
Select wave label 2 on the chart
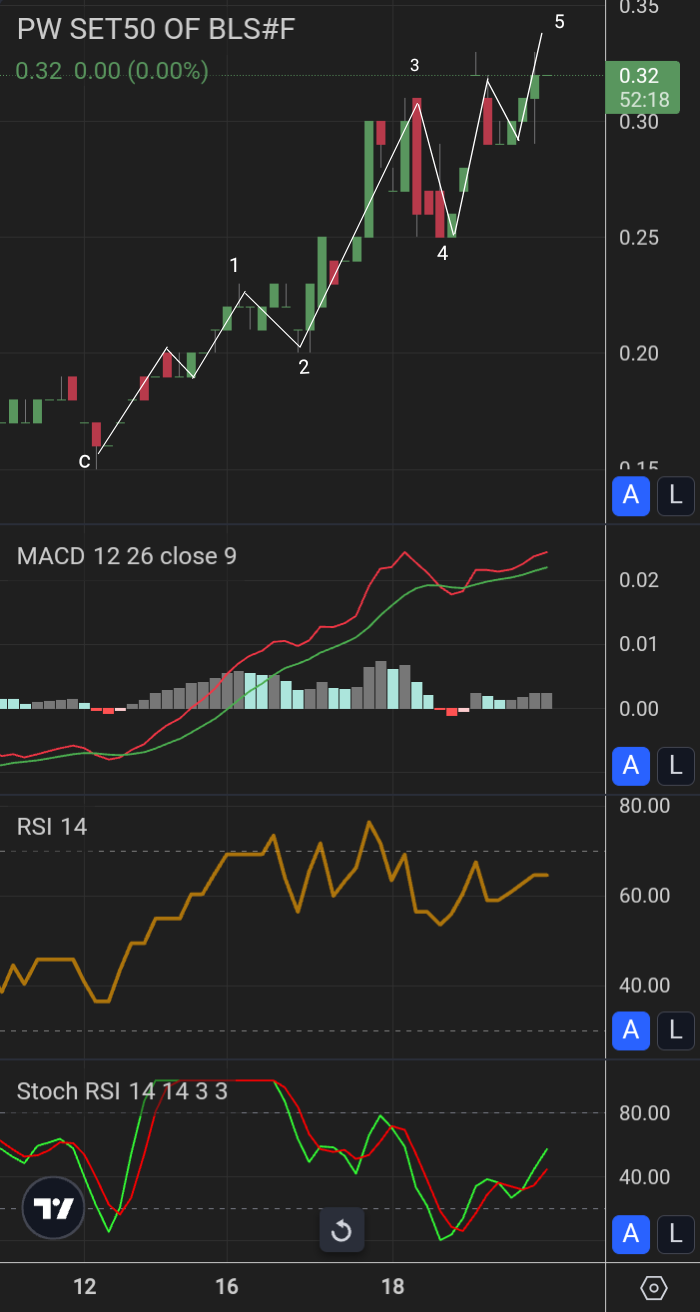[x=304, y=367]
